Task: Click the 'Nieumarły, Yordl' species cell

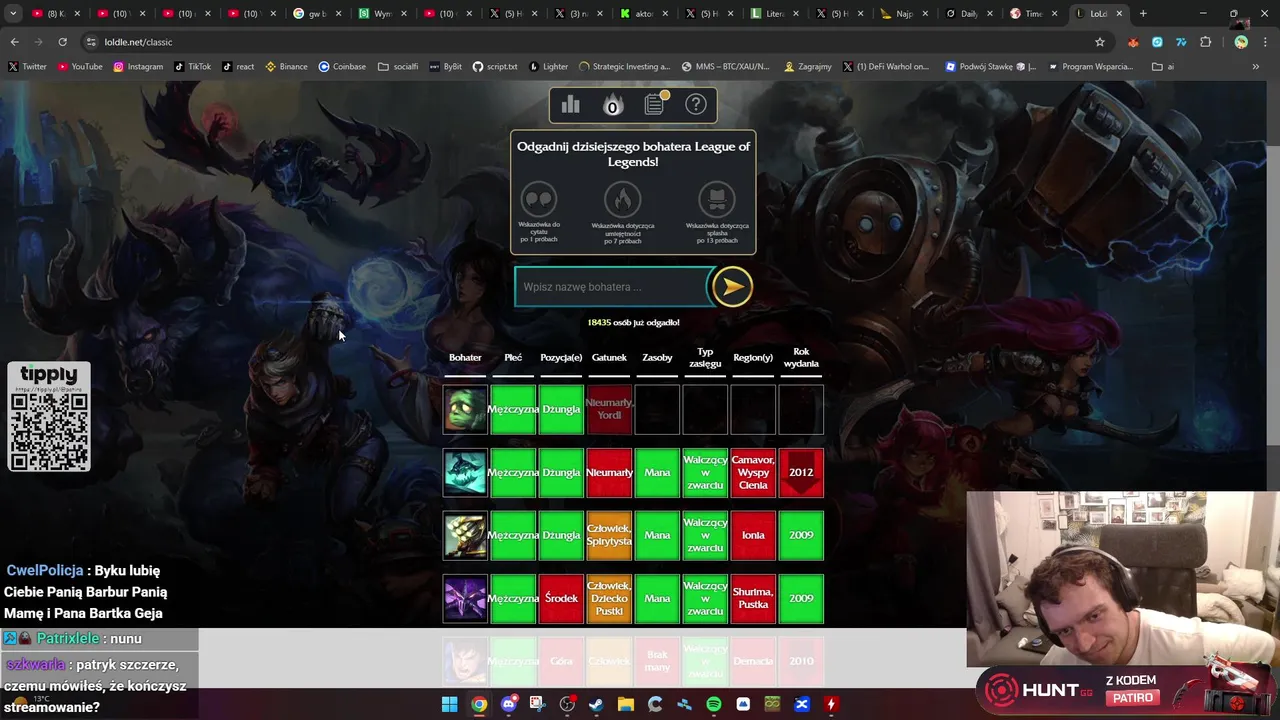Action: point(609,409)
